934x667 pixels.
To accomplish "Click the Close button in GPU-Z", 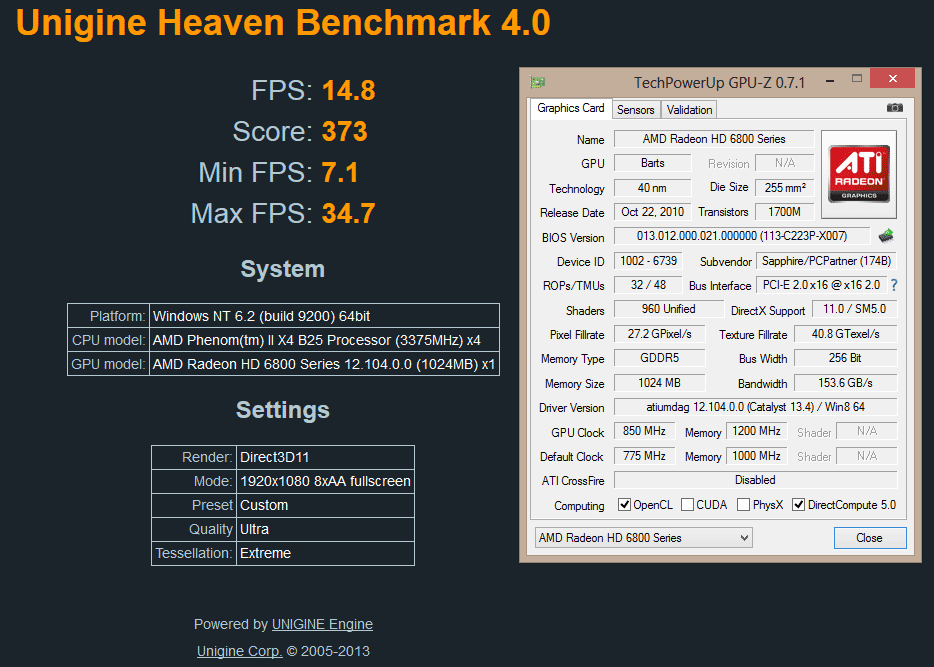I will [x=870, y=538].
